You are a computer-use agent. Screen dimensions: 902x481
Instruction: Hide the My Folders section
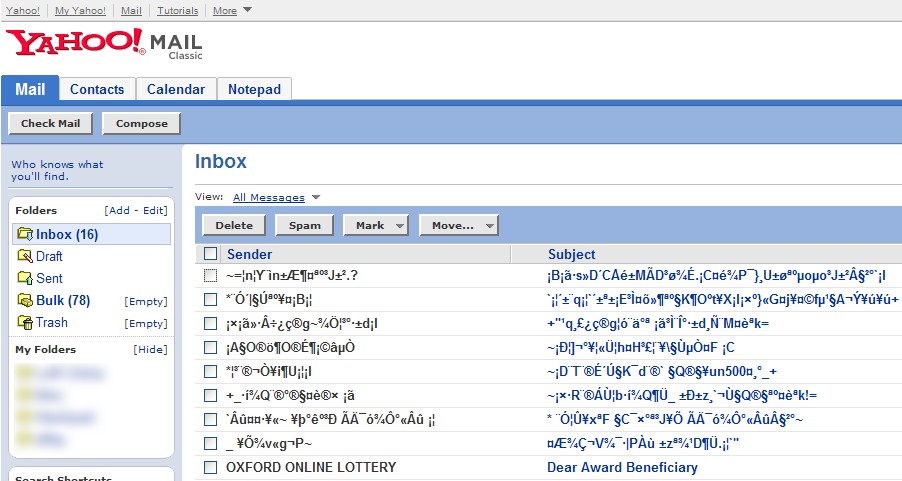[x=150, y=349]
